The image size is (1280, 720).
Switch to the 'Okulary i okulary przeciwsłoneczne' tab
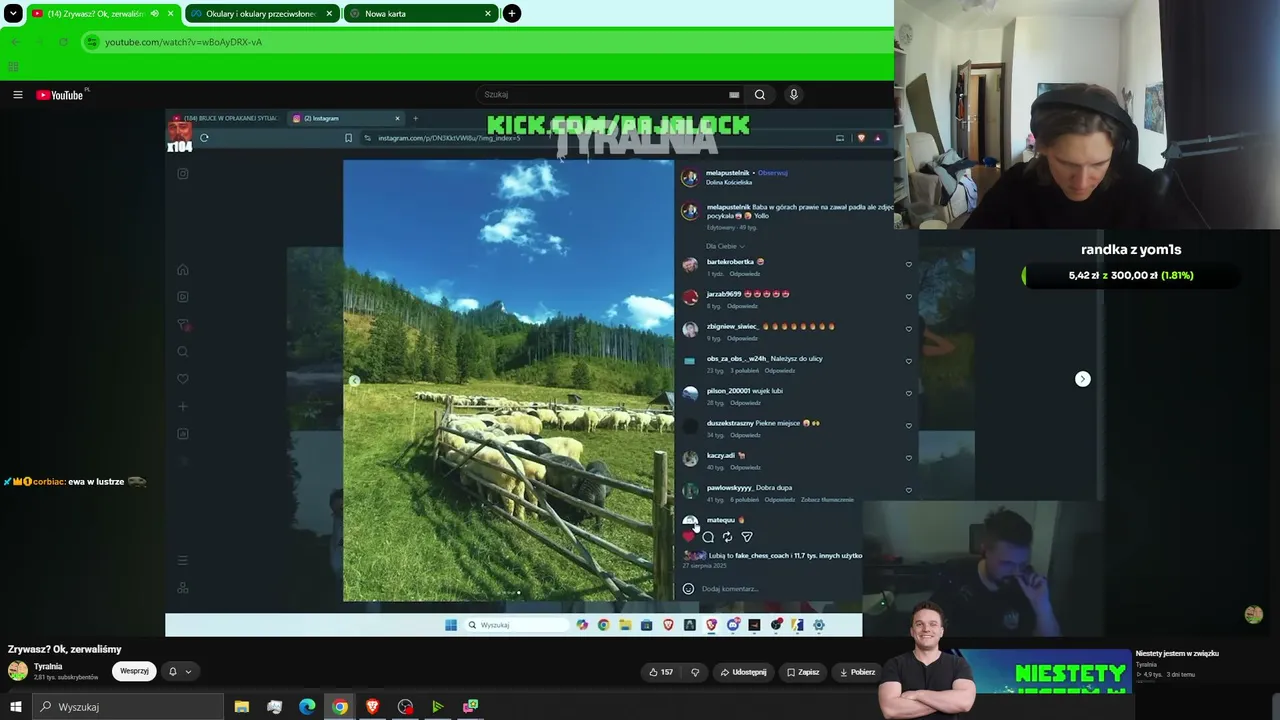coord(262,14)
